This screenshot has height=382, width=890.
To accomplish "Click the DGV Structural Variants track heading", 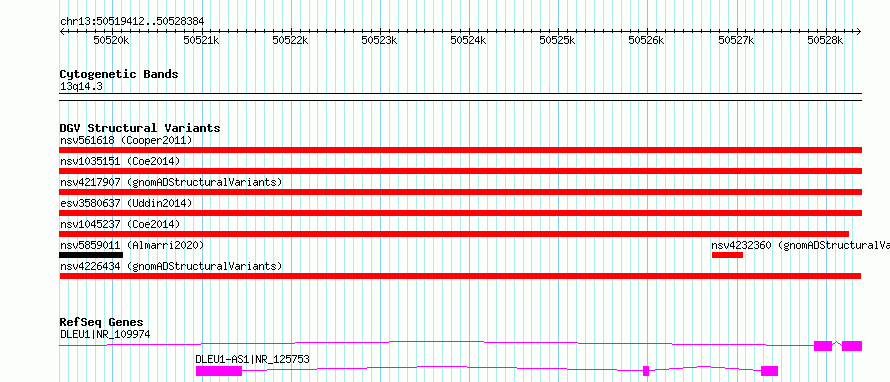I will pyautogui.click(x=140, y=128).
